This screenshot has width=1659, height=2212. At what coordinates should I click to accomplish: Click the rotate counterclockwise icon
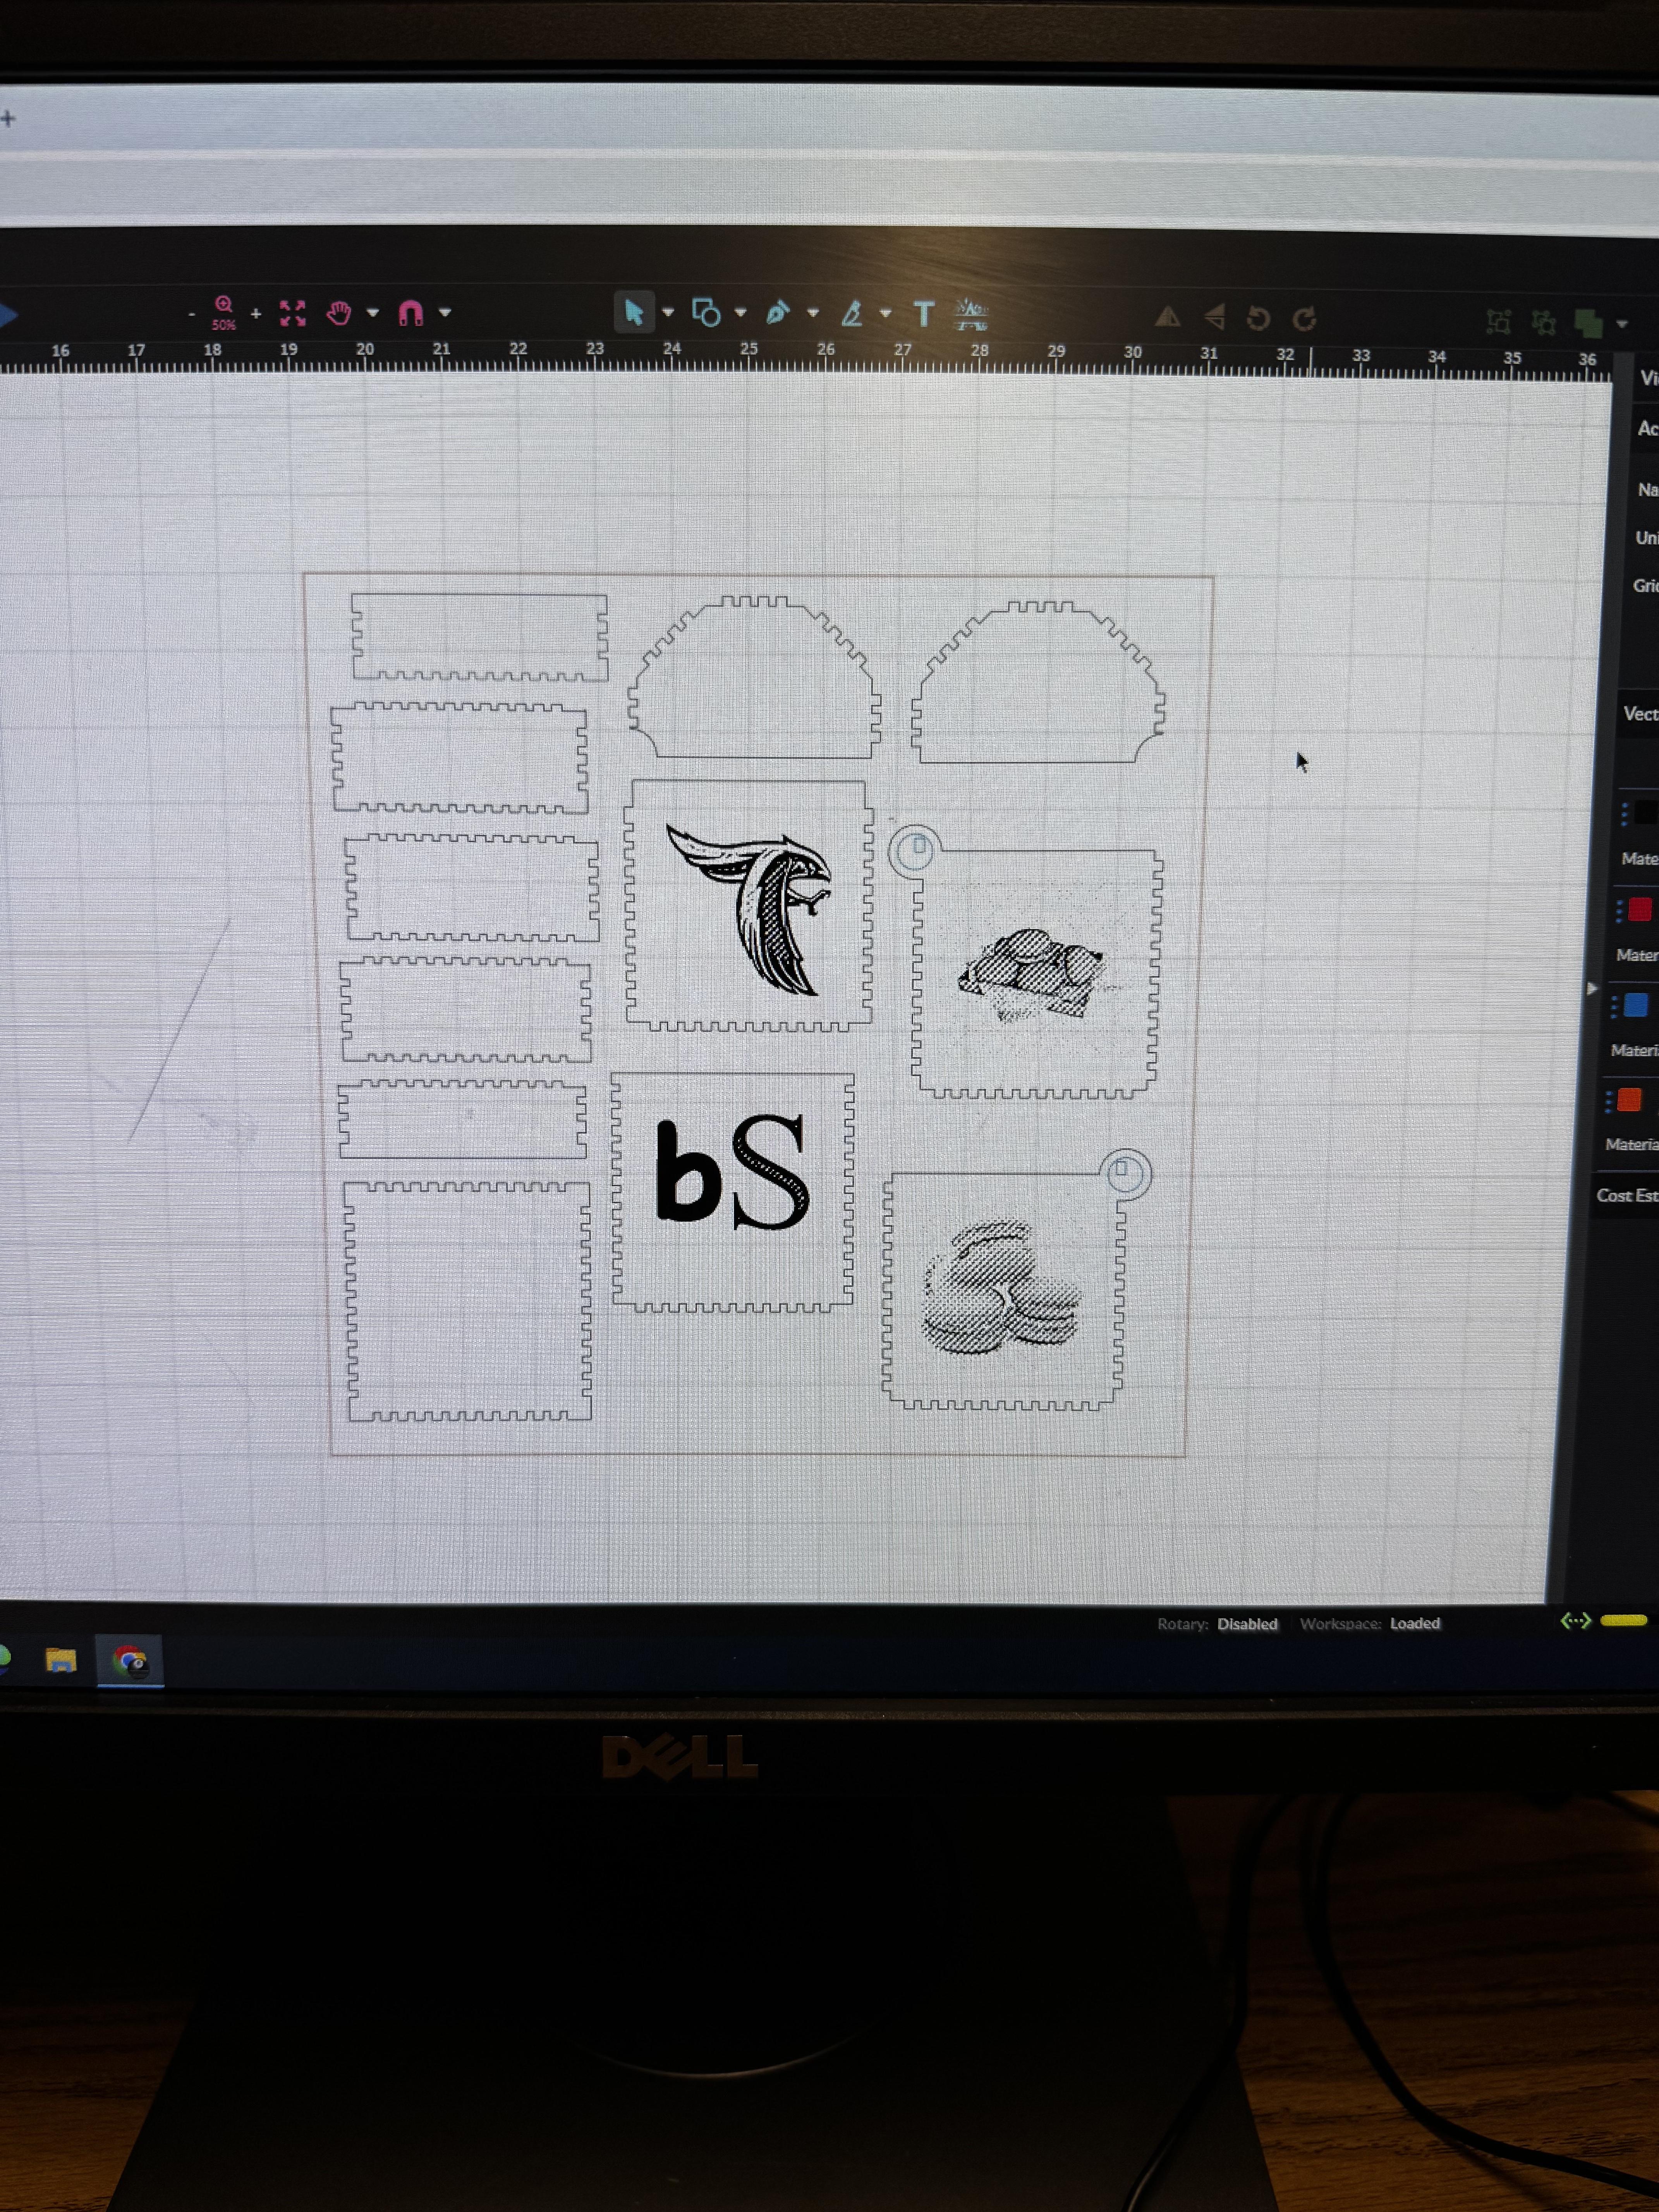tap(1258, 319)
